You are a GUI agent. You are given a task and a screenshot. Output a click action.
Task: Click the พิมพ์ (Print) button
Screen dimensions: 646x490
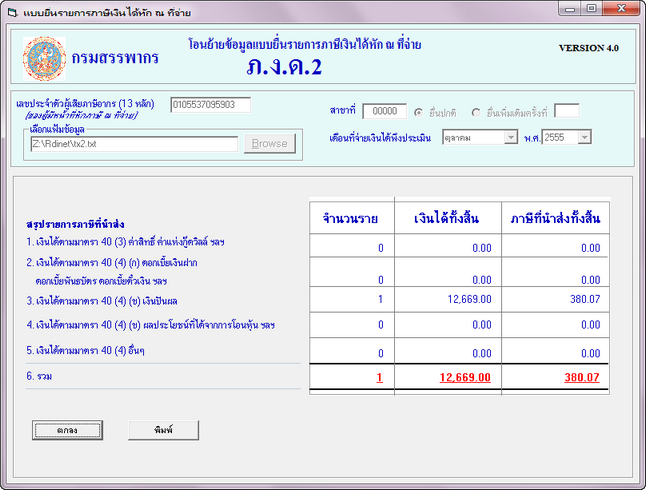pyautogui.click(x=164, y=430)
